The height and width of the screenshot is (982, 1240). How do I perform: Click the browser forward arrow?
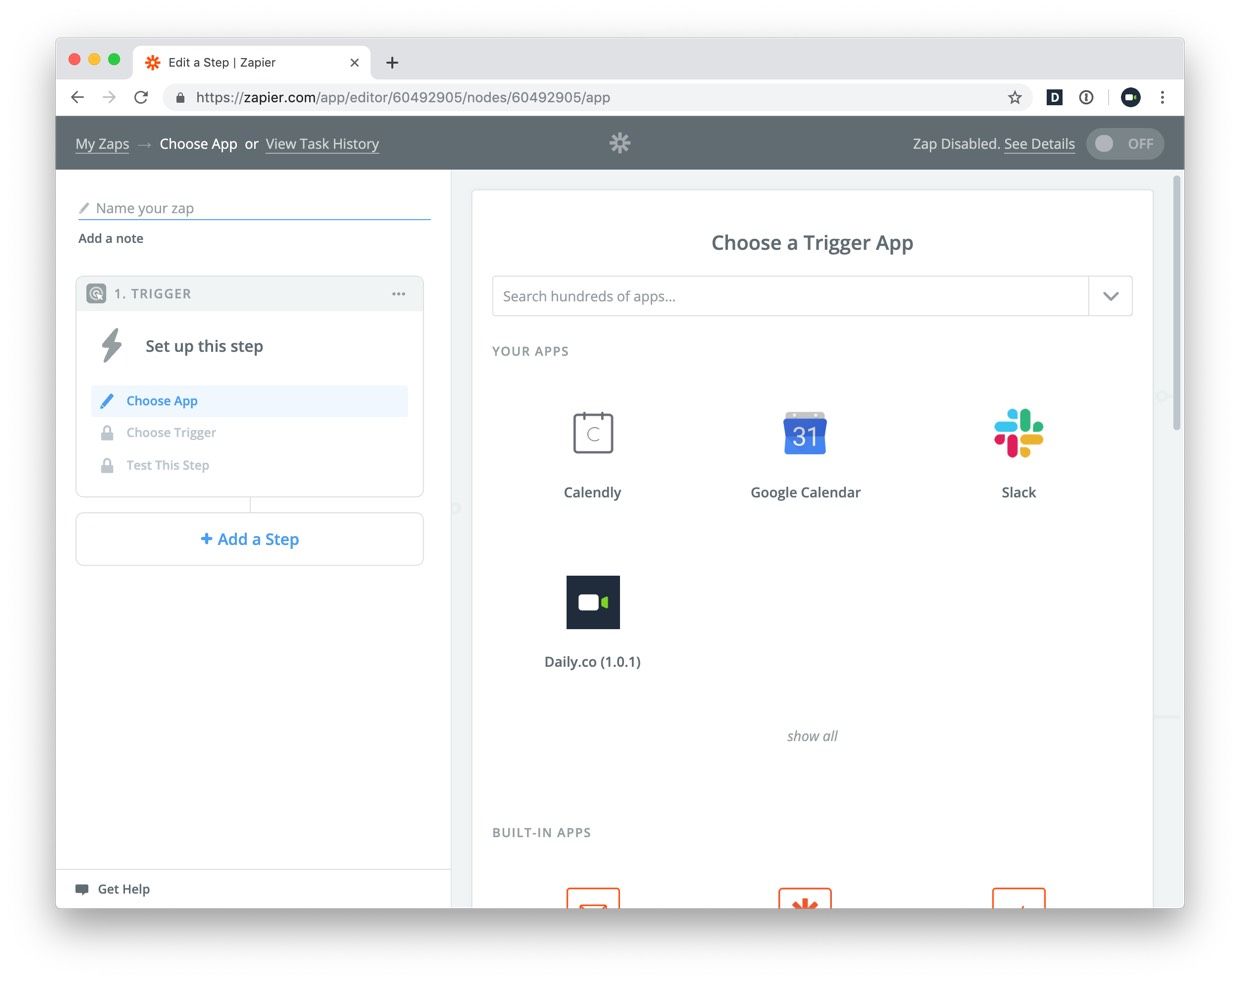coord(109,97)
